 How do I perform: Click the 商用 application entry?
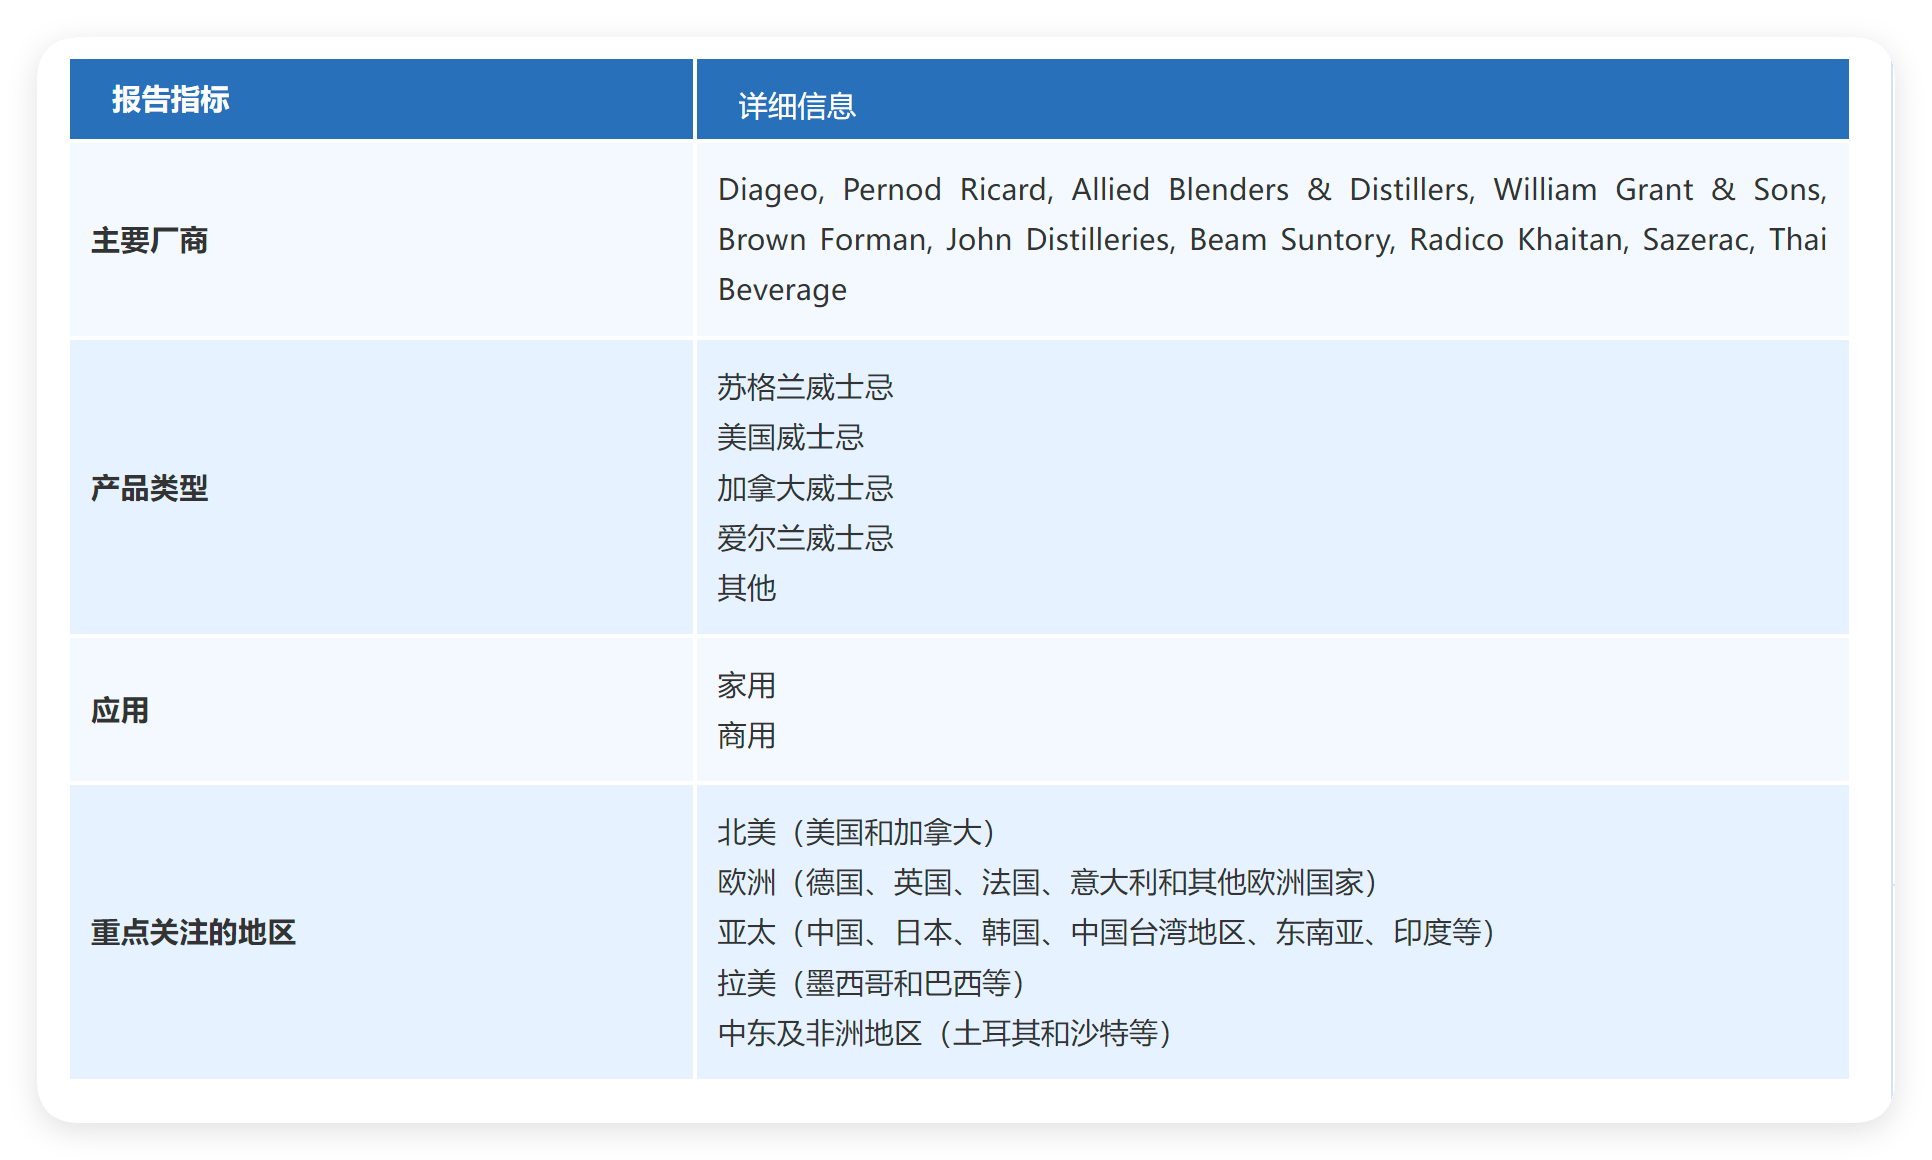746,735
